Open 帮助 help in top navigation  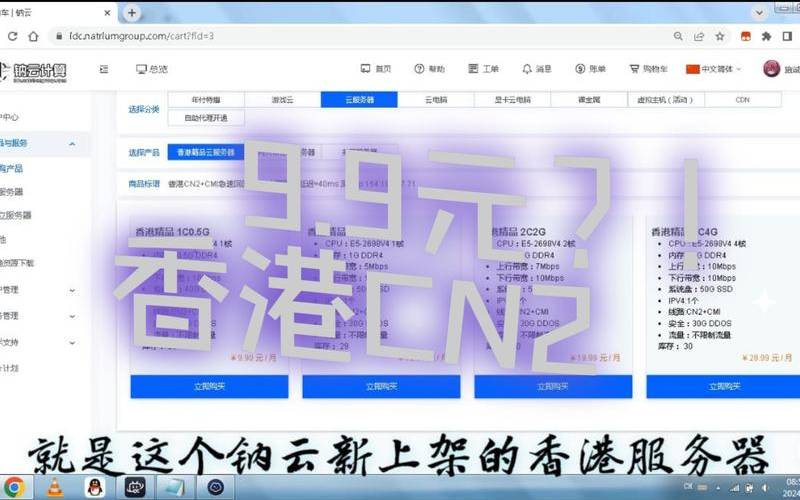coord(430,69)
